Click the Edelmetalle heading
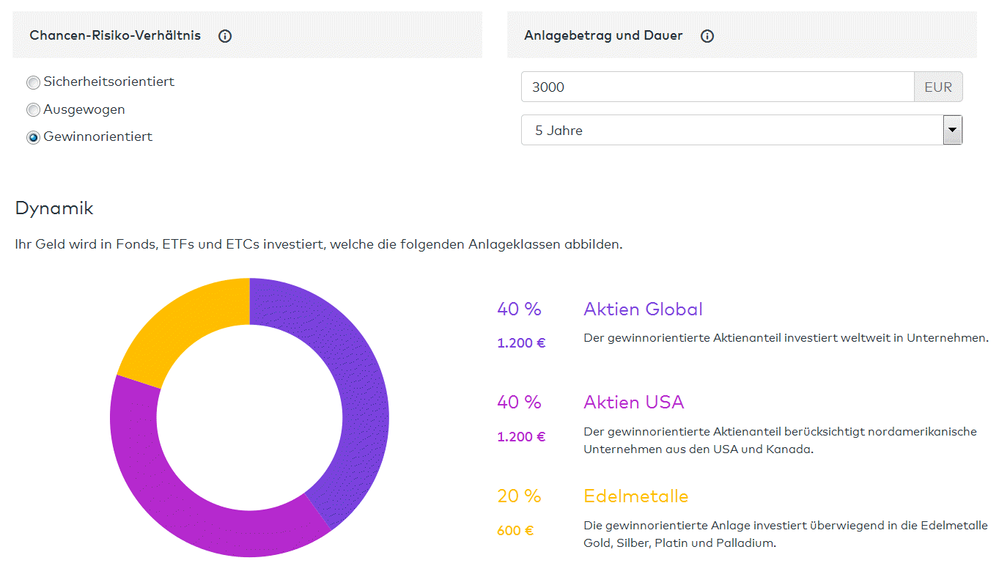Viewport: 999px width, 583px height. [636, 496]
